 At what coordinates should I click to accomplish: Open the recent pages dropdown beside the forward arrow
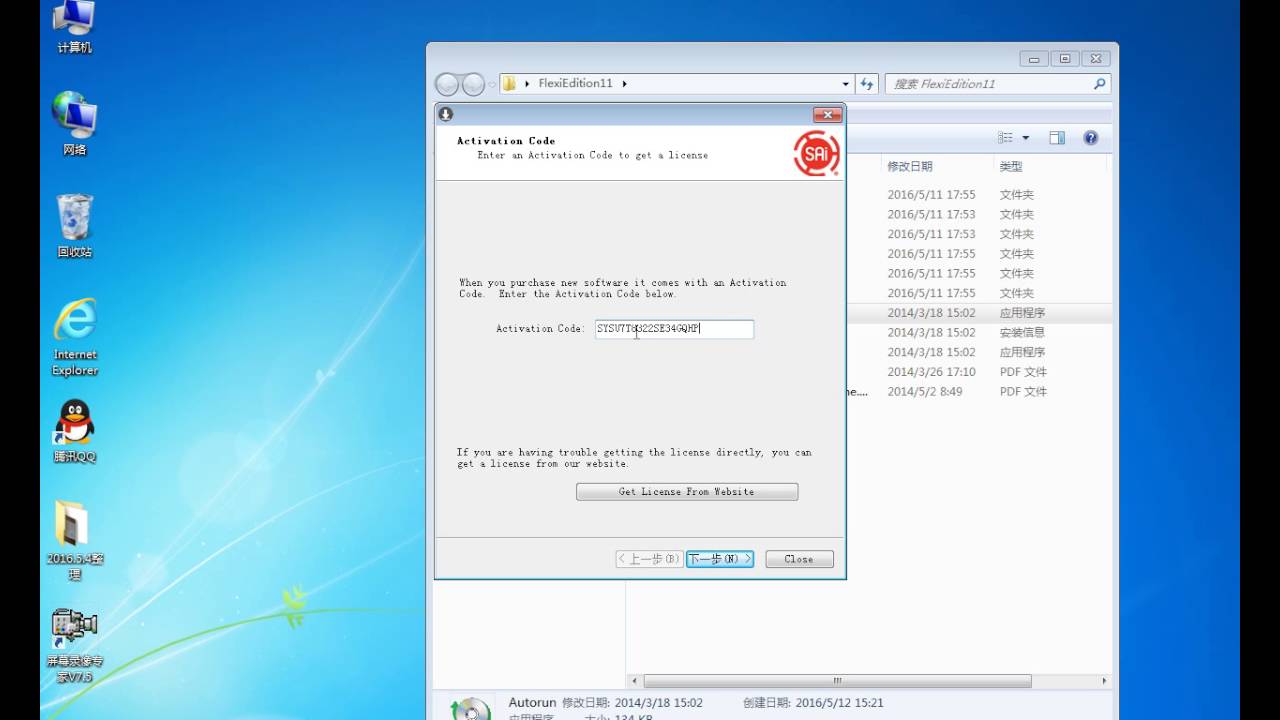coord(491,84)
